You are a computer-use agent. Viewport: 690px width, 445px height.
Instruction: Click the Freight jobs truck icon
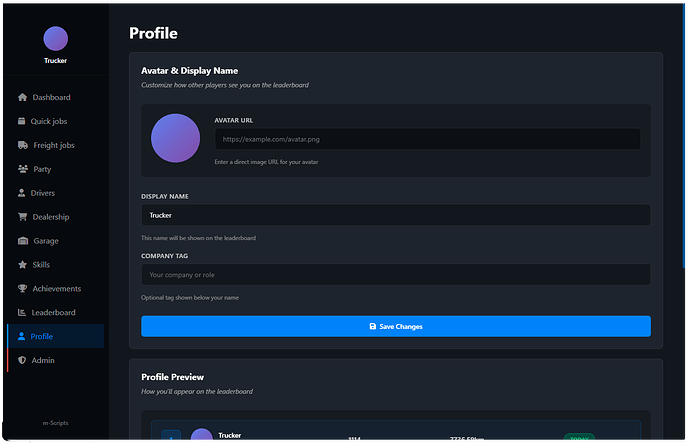[22, 145]
